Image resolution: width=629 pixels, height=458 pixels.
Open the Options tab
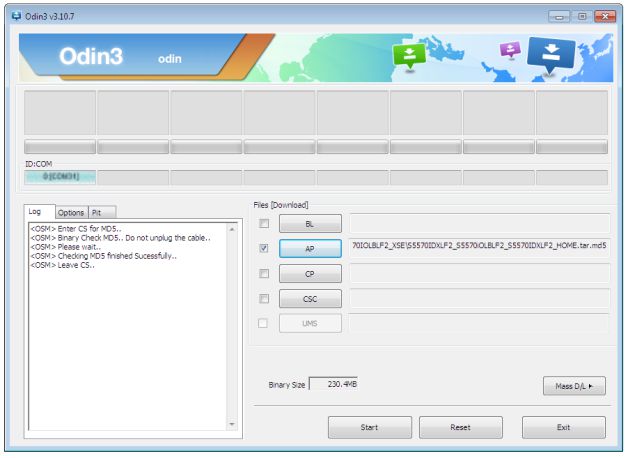(x=71, y=212)
